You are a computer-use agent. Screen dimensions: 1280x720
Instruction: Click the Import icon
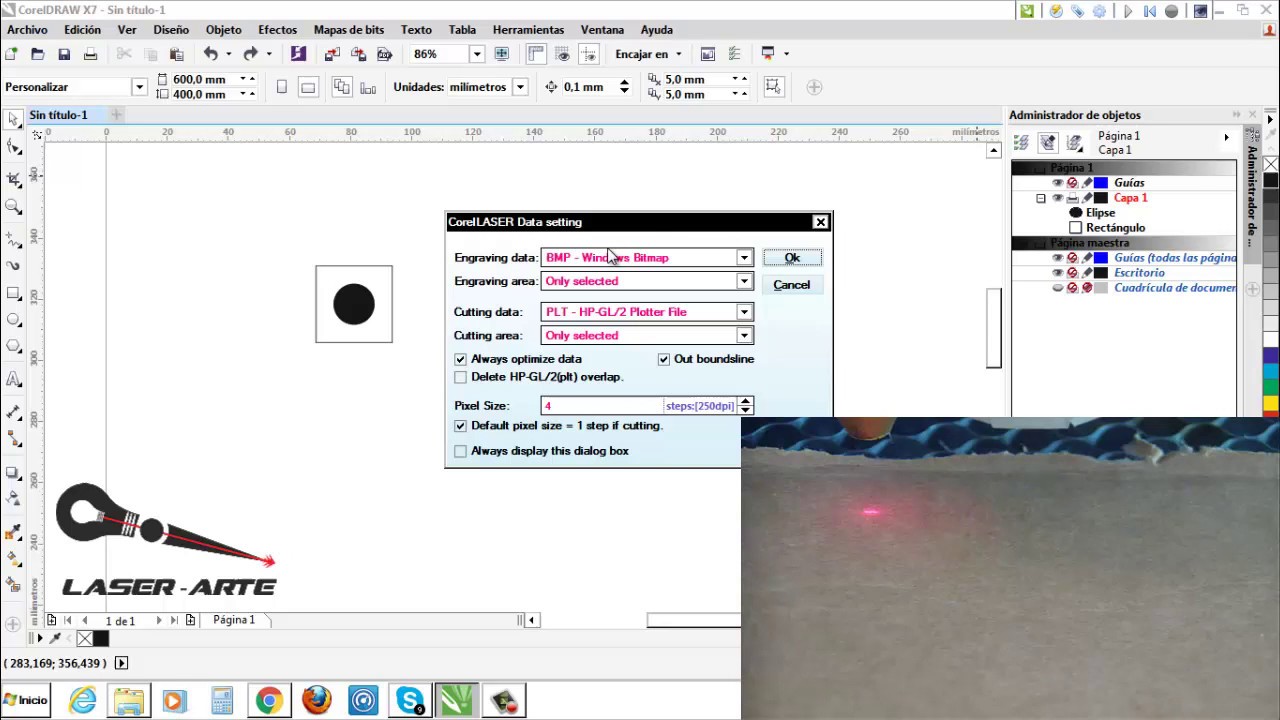tap(333, 54)
